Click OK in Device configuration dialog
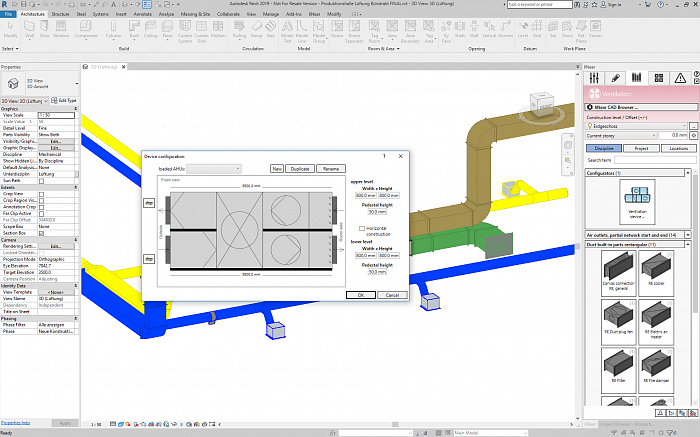The image size is (700, 437). point(361,295)
